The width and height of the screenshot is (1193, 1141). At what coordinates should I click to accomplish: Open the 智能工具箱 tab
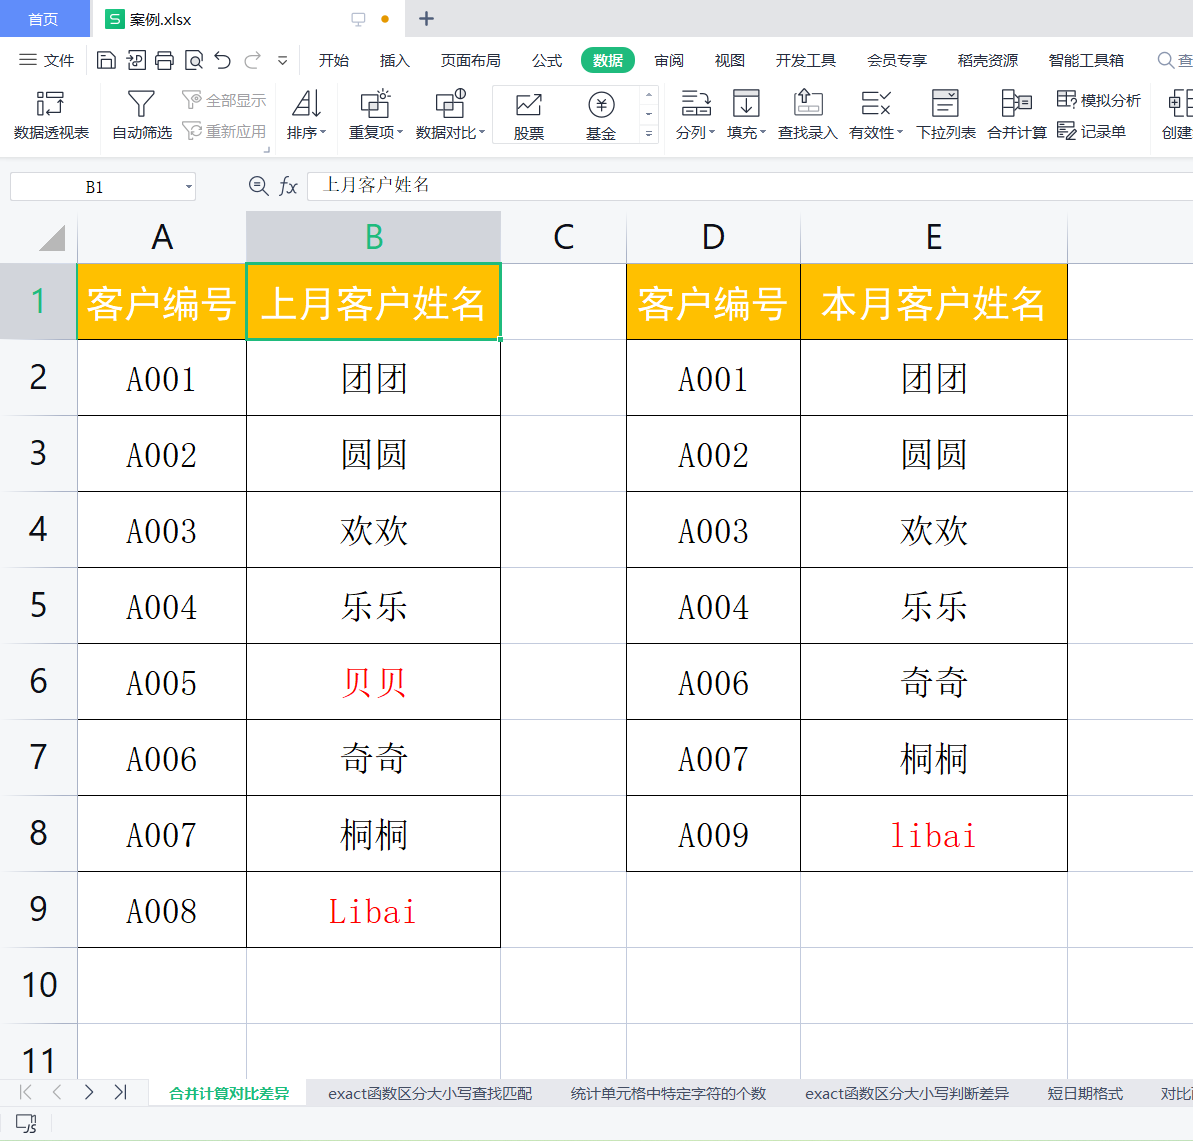(1086, 60)
